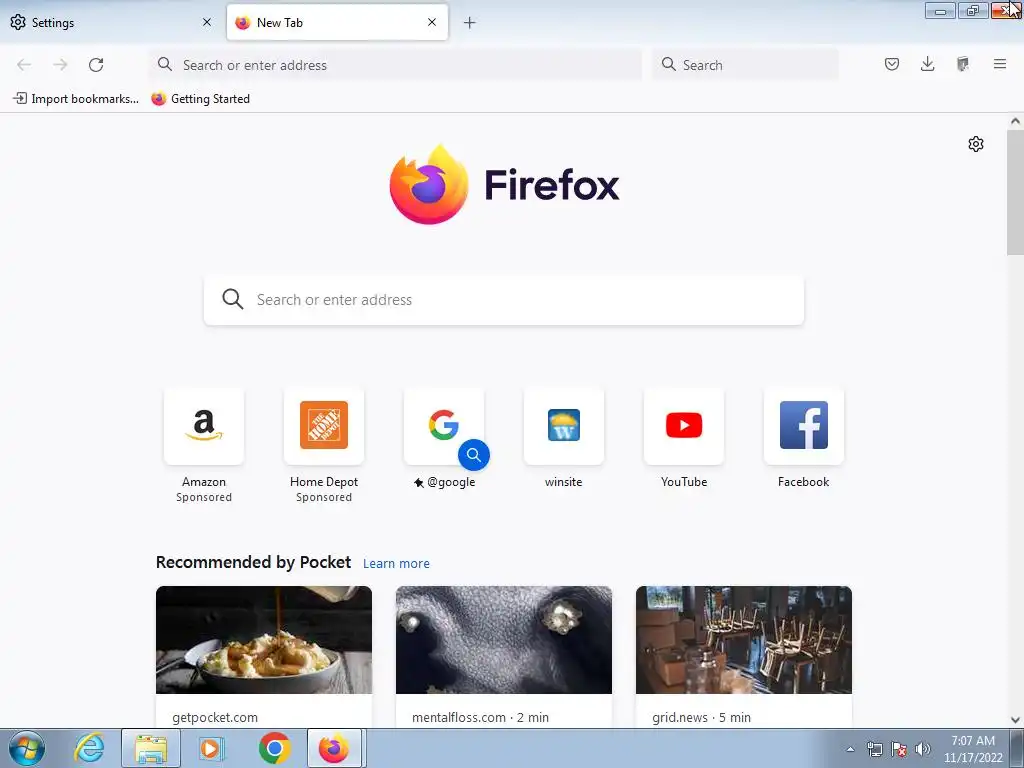Open the volume speaker tray icon
1024x768 pixels.
(x=923, y=750)
